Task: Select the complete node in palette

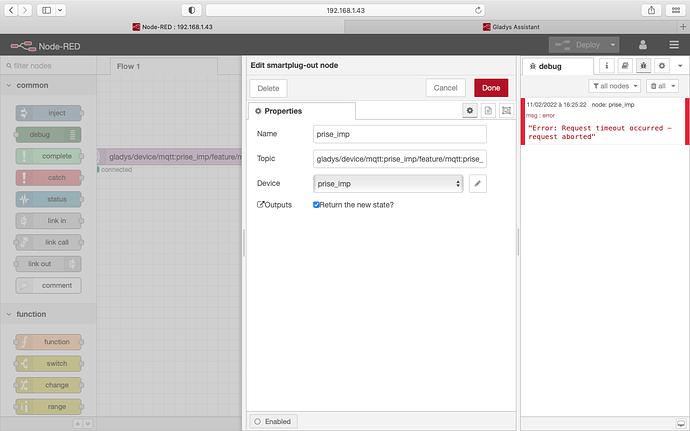Action: [x=48, y=156]
